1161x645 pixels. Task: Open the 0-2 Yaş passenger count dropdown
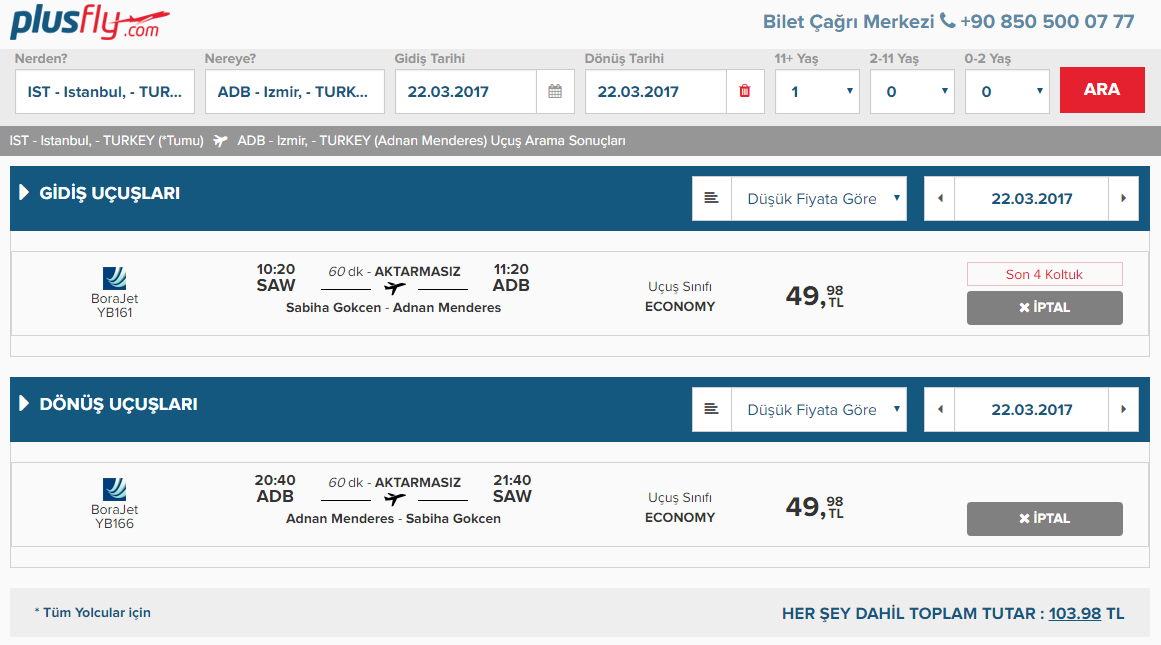tap(1007, 92)
